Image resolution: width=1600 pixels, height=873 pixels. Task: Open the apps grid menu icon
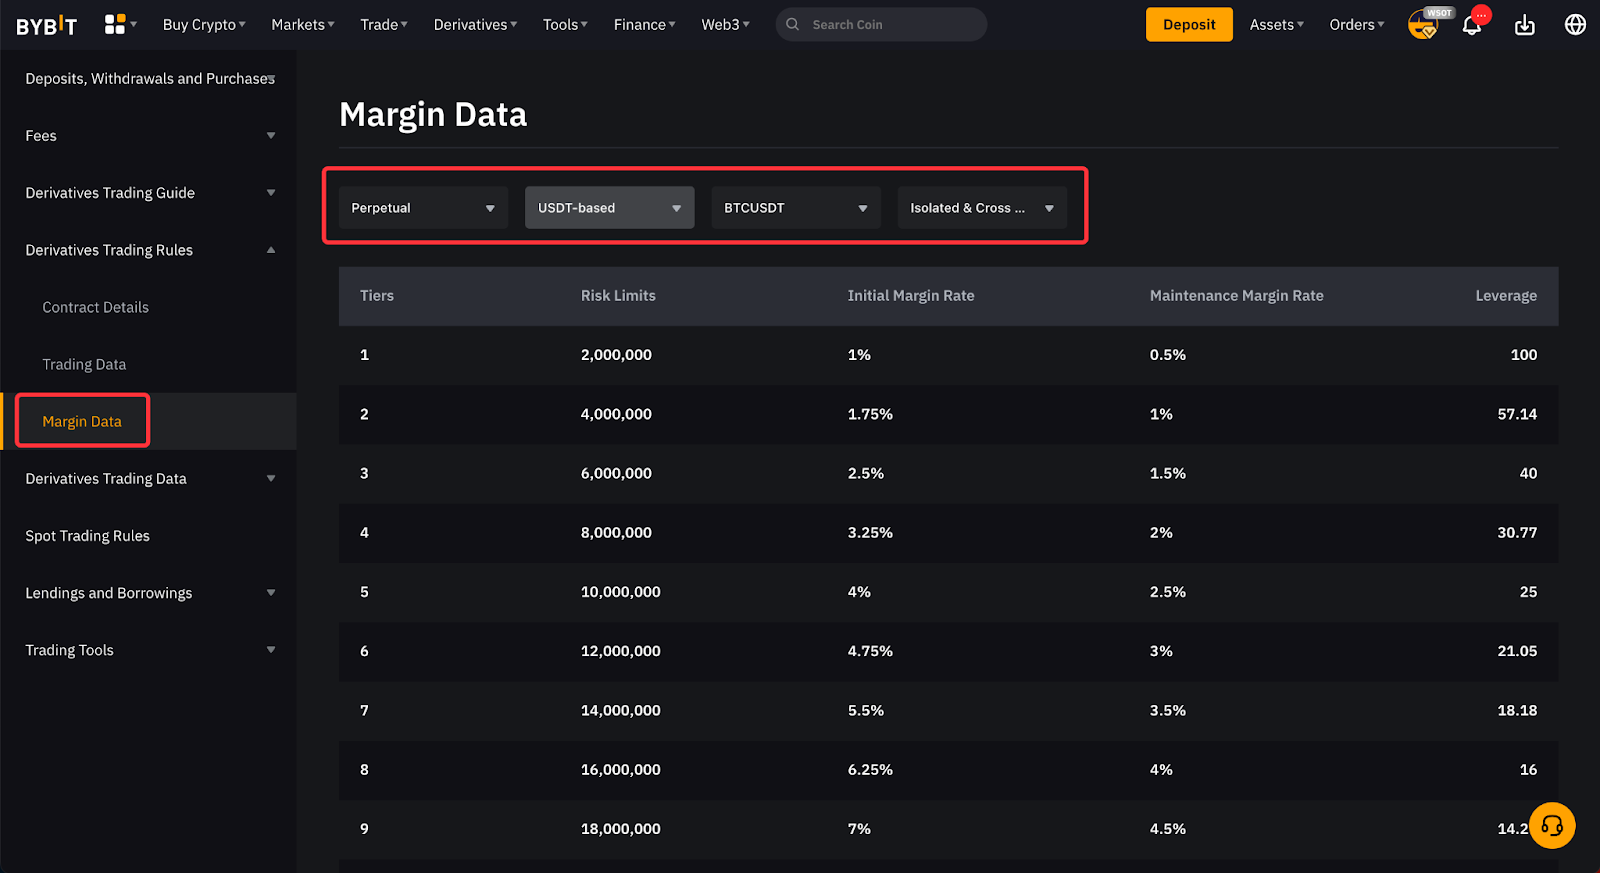click(115, 24)
